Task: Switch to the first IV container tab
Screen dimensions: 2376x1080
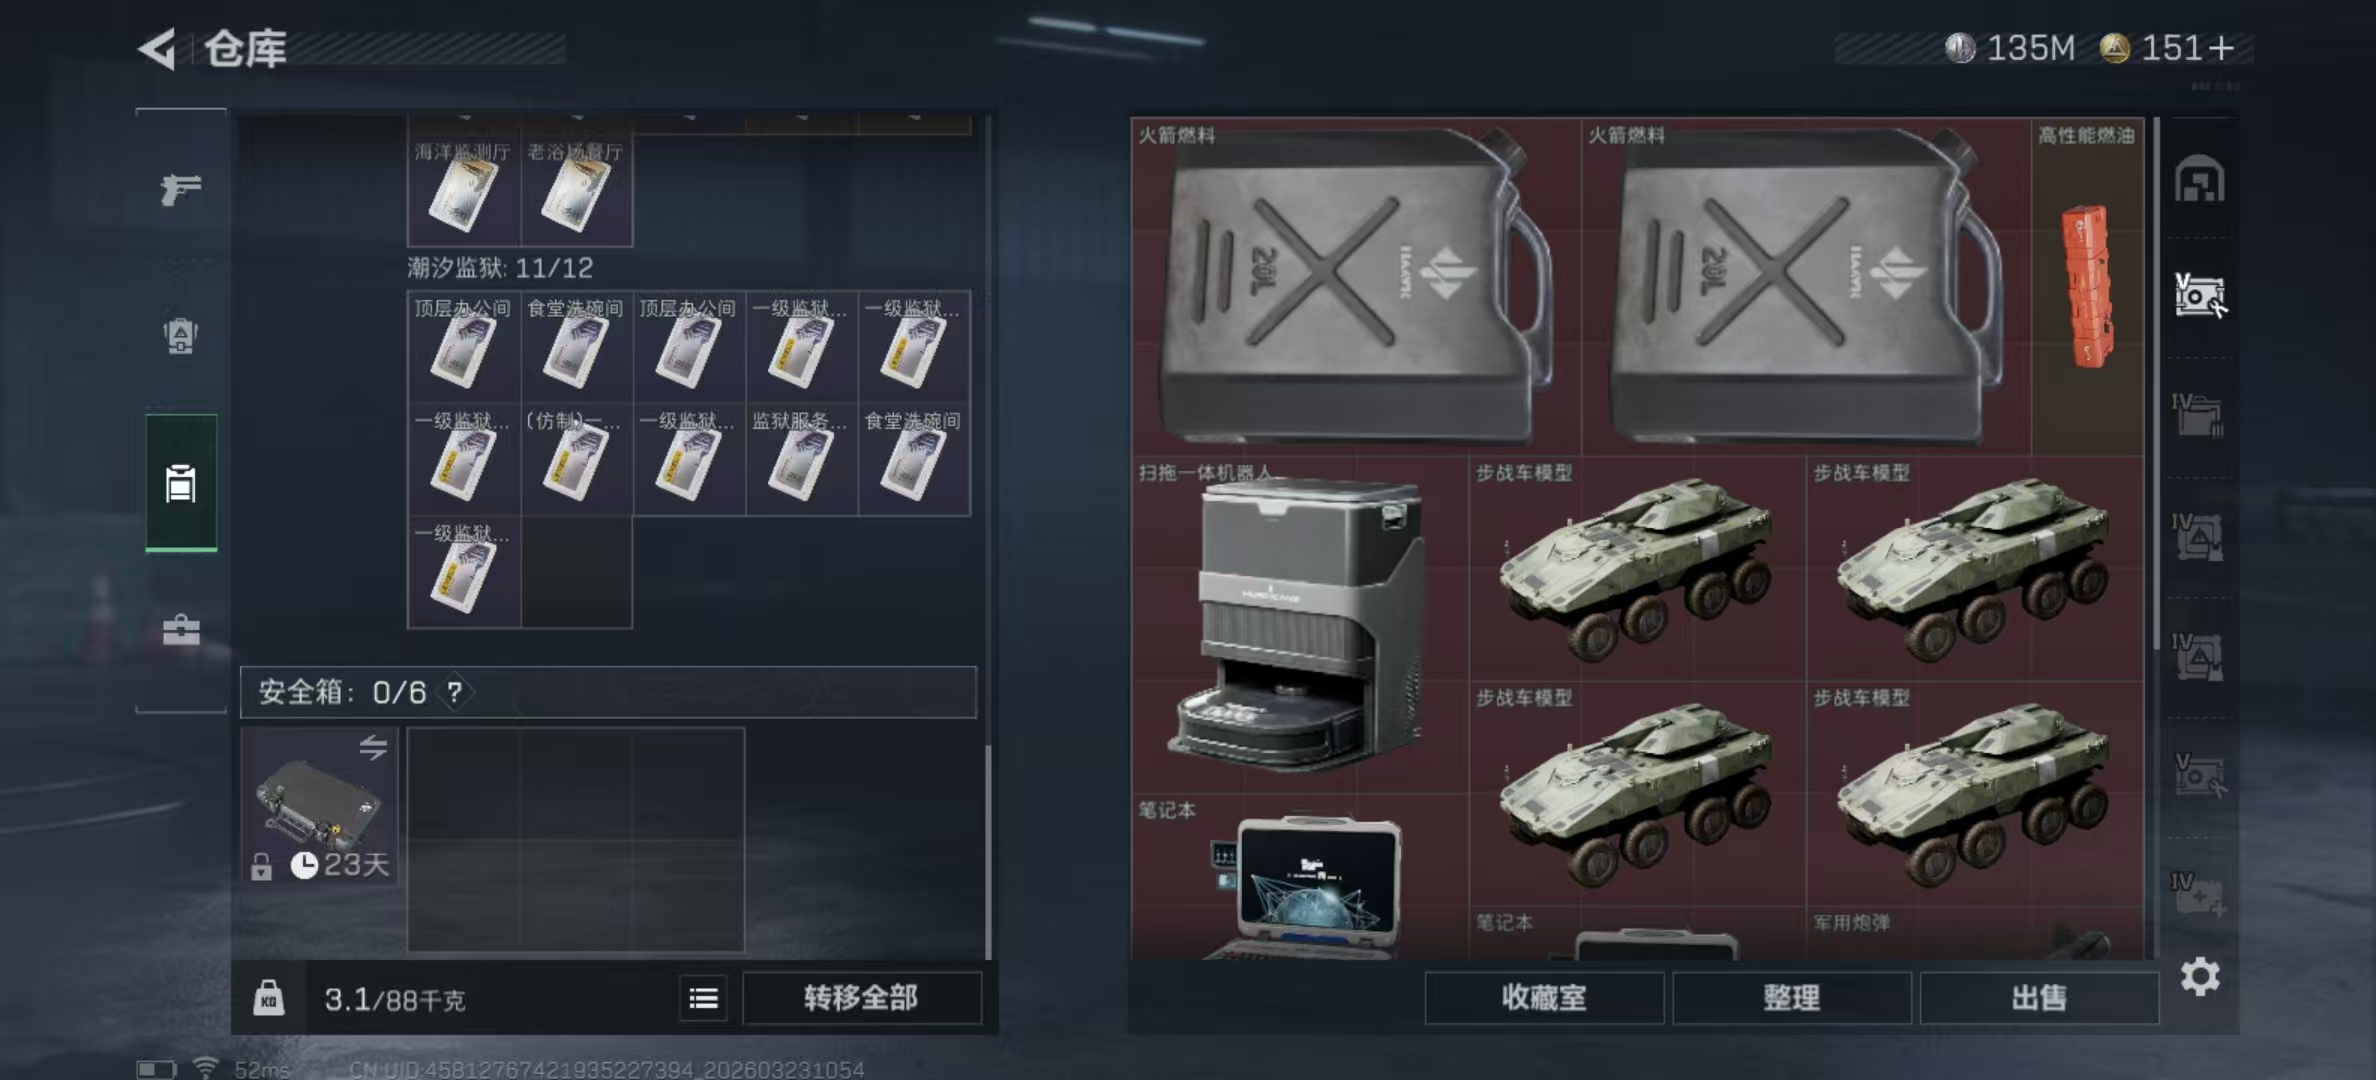Action: coord(2198,414)
